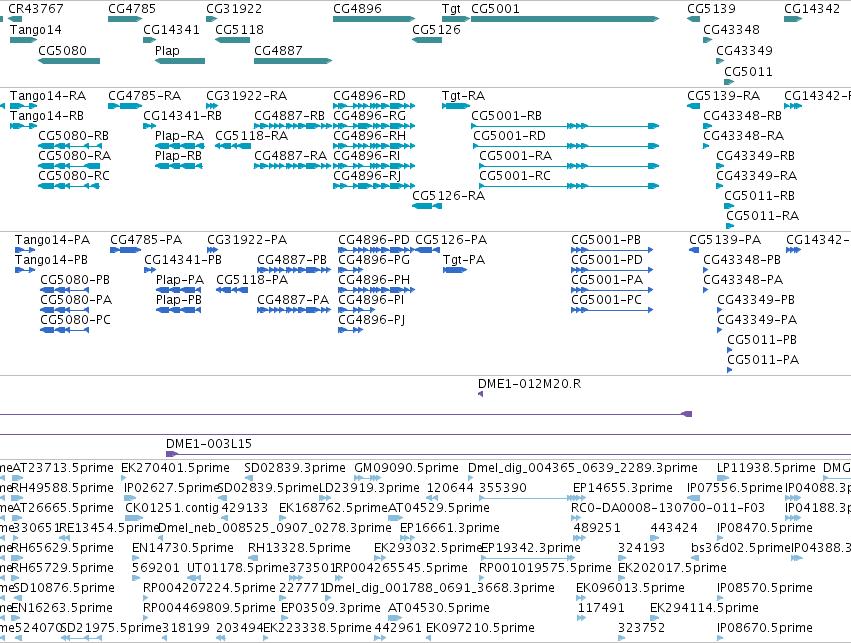Click transcript CG4887-RA

[x=293, y=166]
